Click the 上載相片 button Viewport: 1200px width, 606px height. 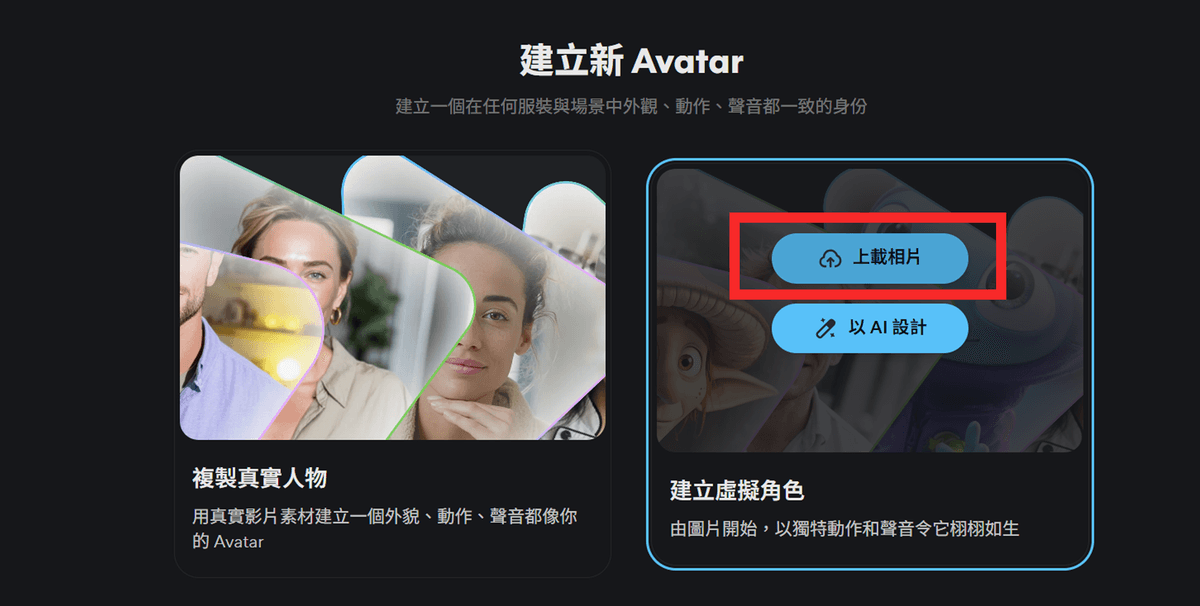click(869, 259)
